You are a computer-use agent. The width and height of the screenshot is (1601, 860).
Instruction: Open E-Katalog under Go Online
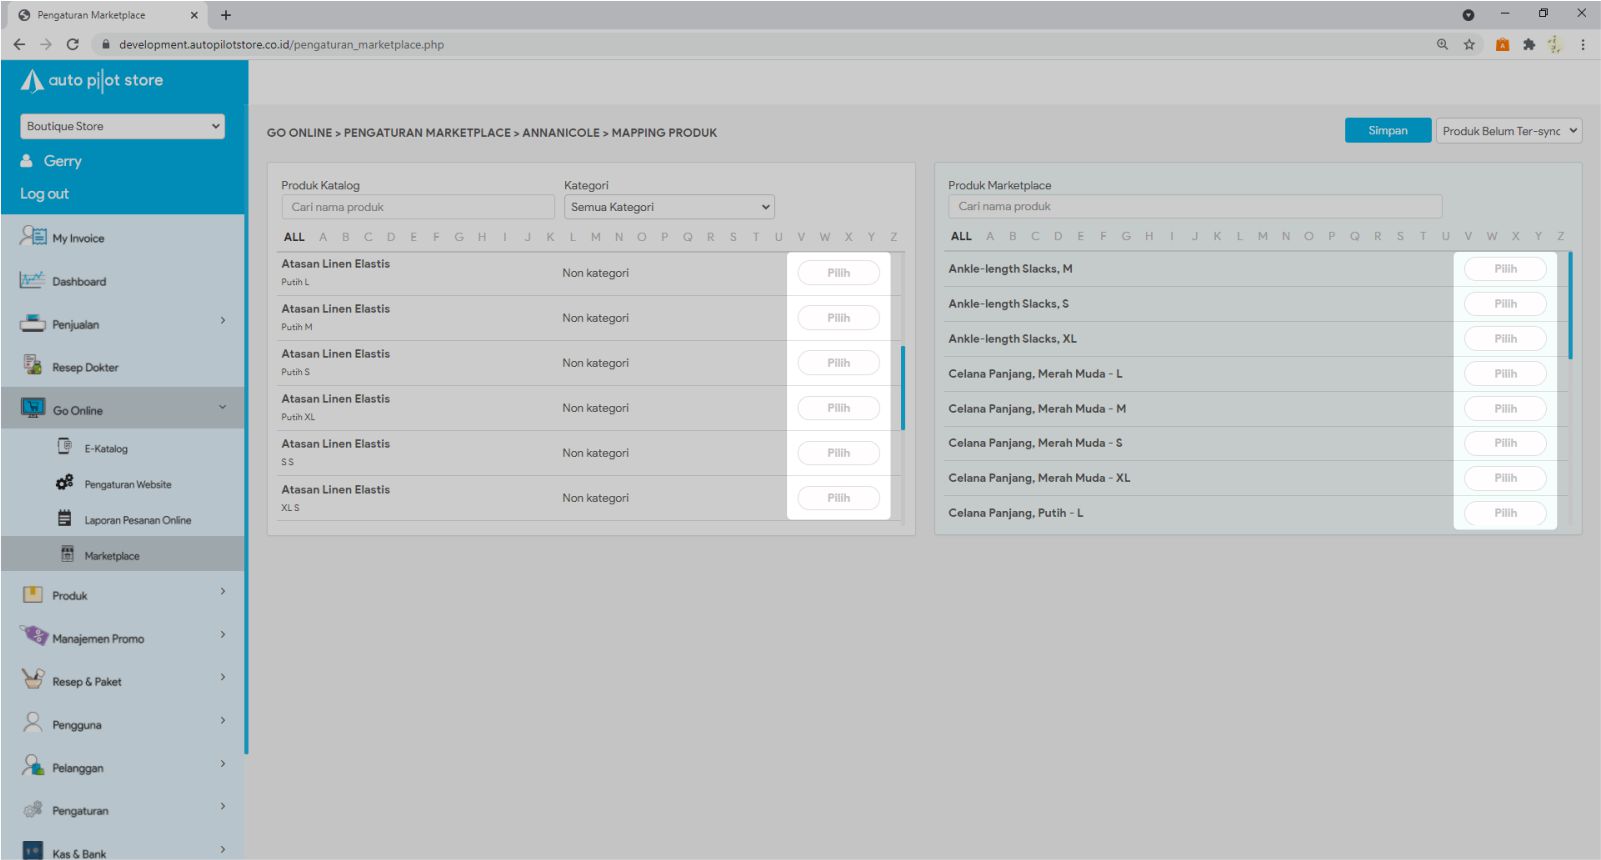65,448
